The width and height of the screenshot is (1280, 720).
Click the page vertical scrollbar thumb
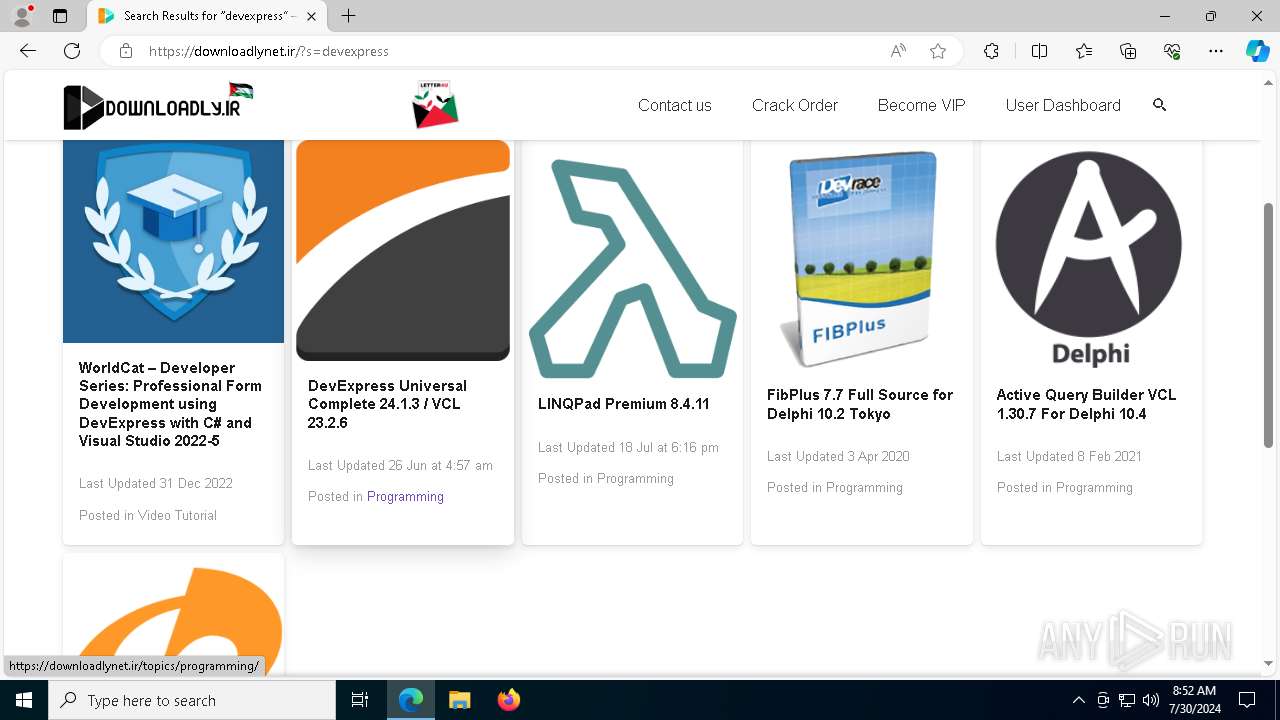pos(1269,325)
